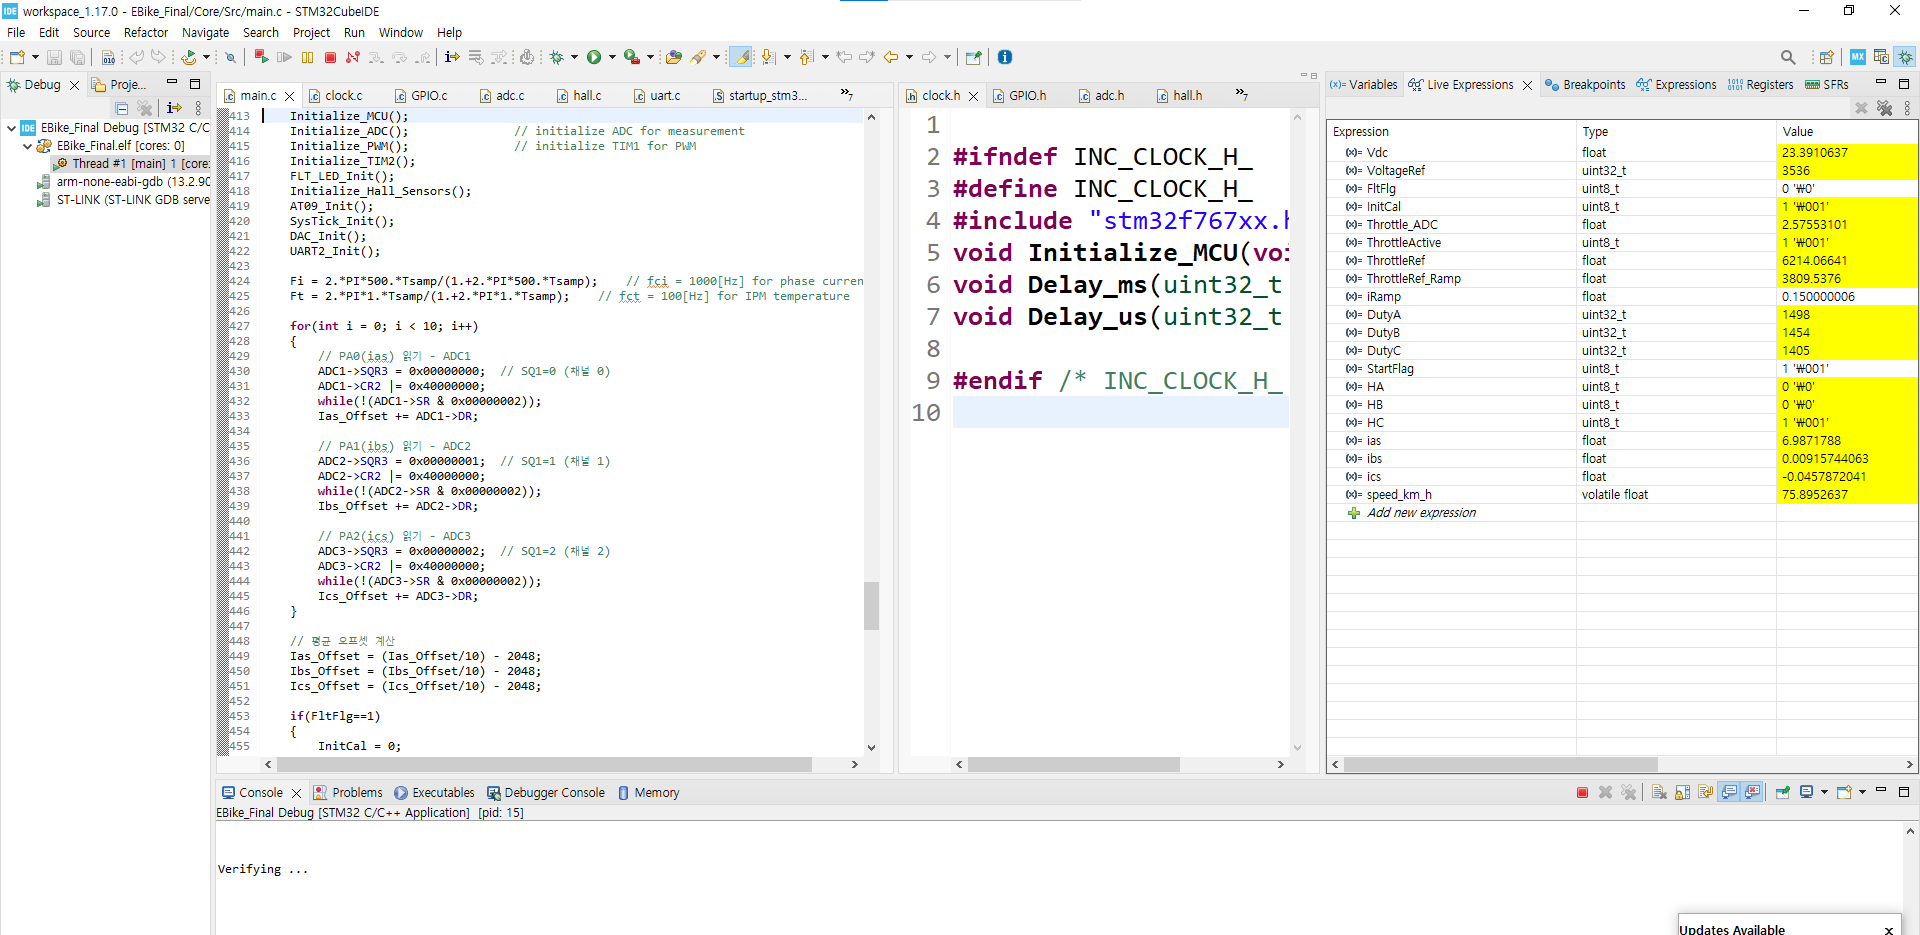Click the main.c editor vertical scrollbar thumb
Screen dimensions: 1920x935
tap(871, 605)
